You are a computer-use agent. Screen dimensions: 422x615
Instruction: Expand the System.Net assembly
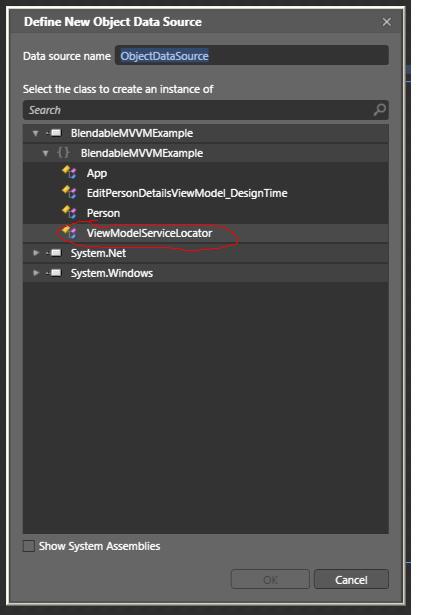36,253
